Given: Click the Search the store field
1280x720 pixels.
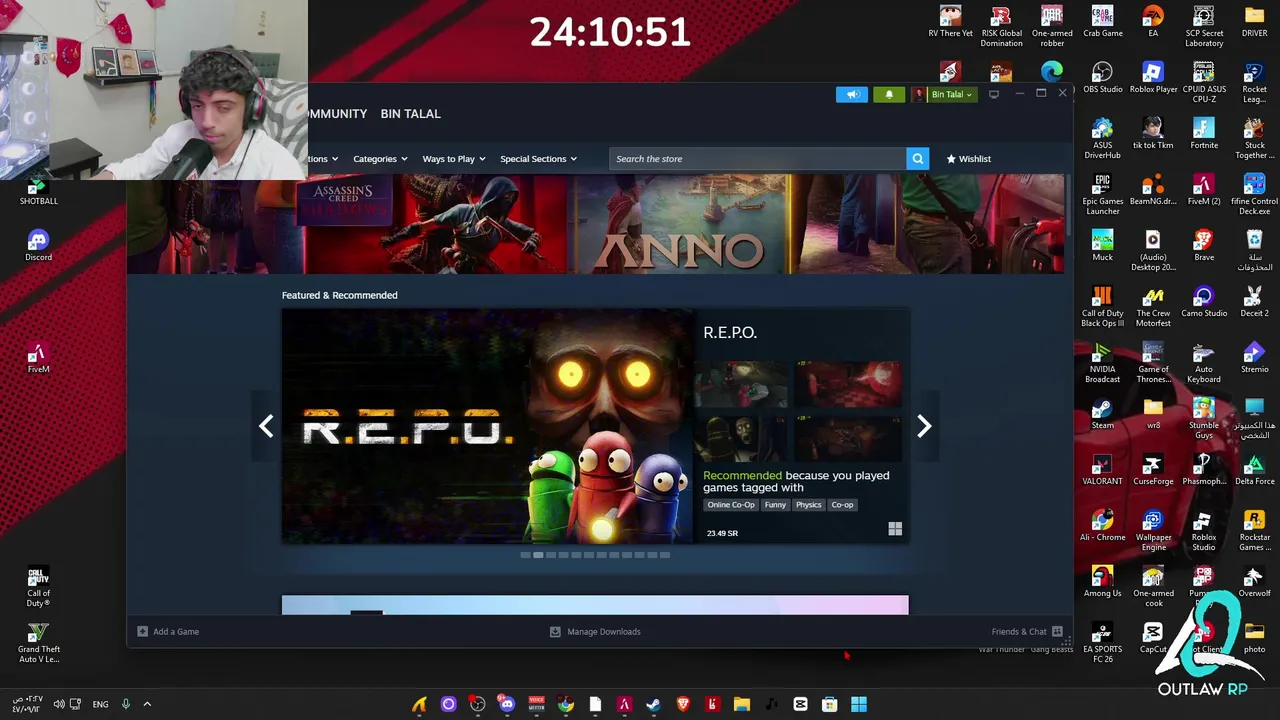Looking at the screenshot, I should pyautogui.click(x=757, y=159).
